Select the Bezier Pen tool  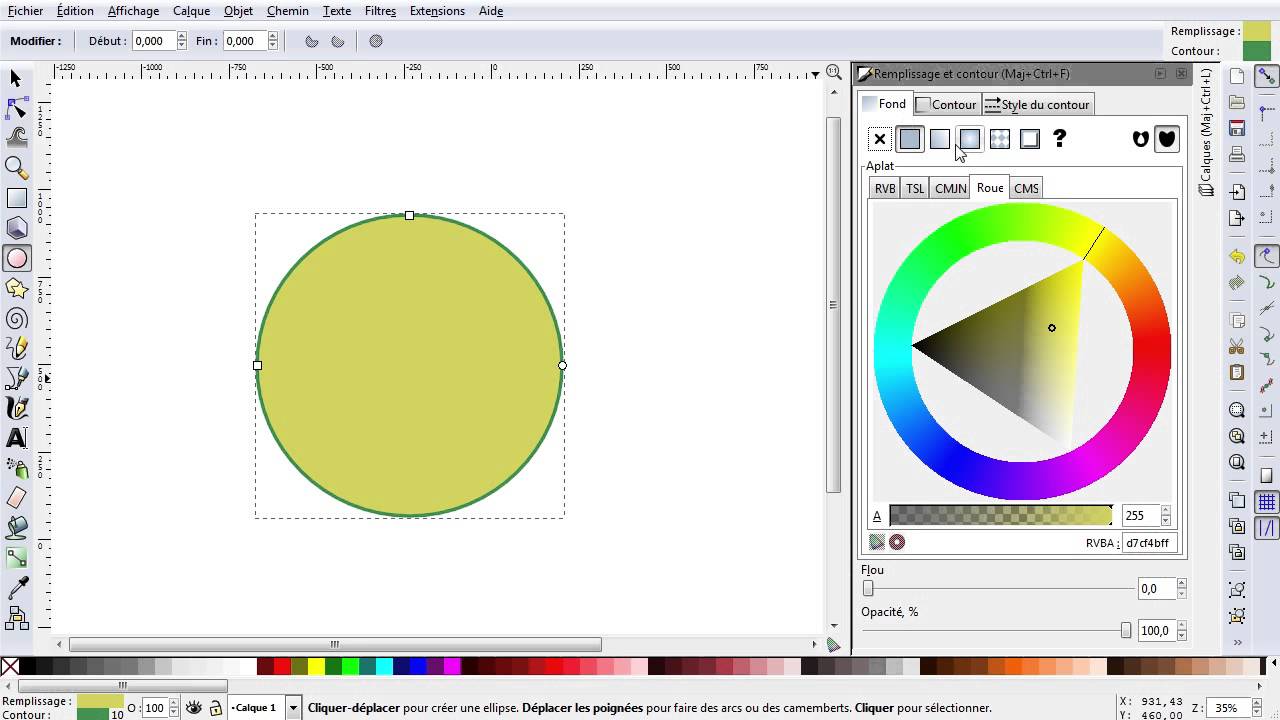16,378
